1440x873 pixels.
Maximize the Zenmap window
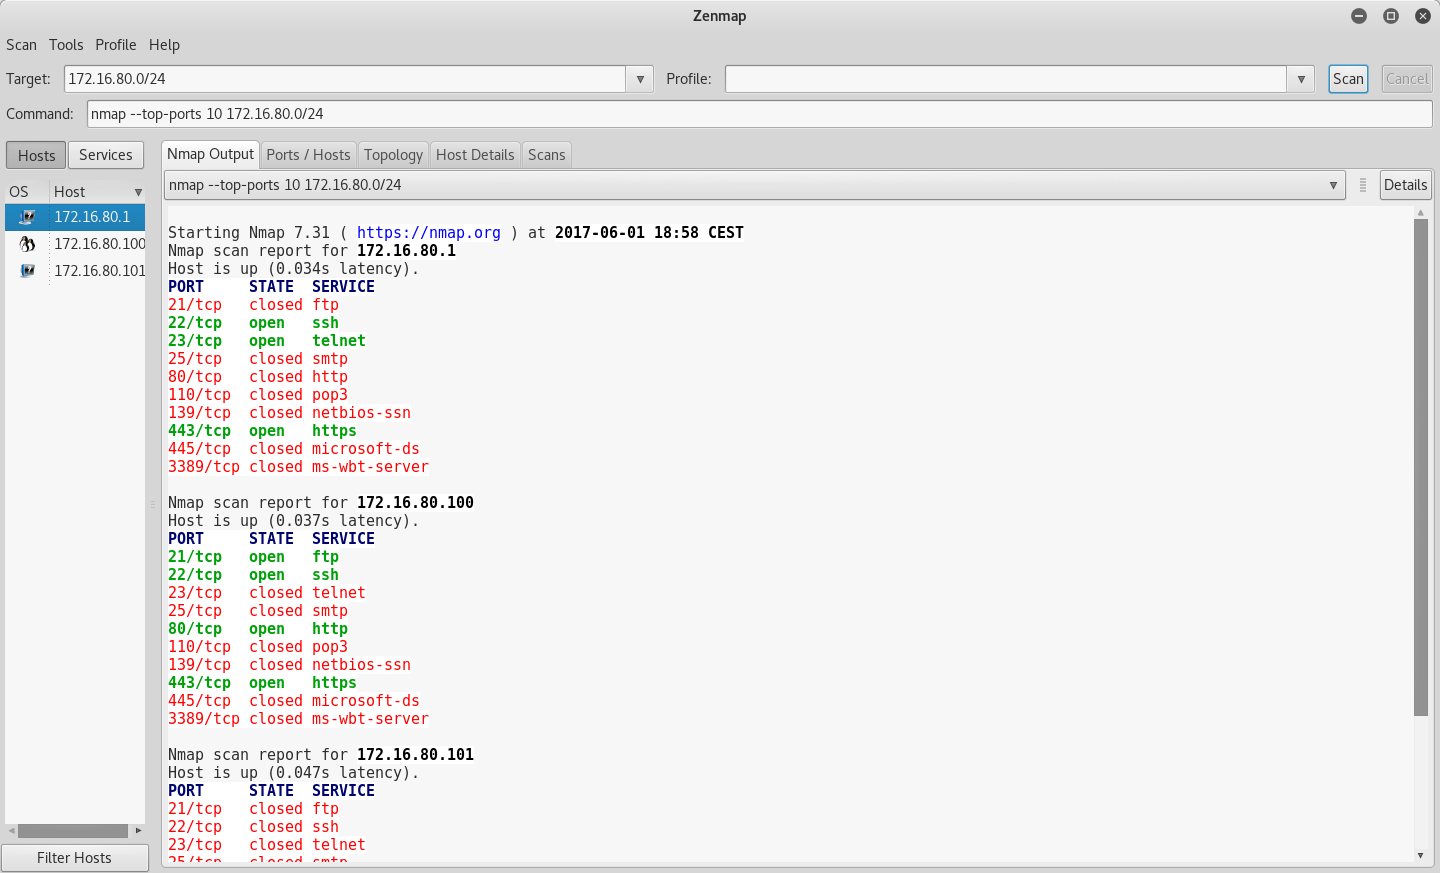(1391, 16)
